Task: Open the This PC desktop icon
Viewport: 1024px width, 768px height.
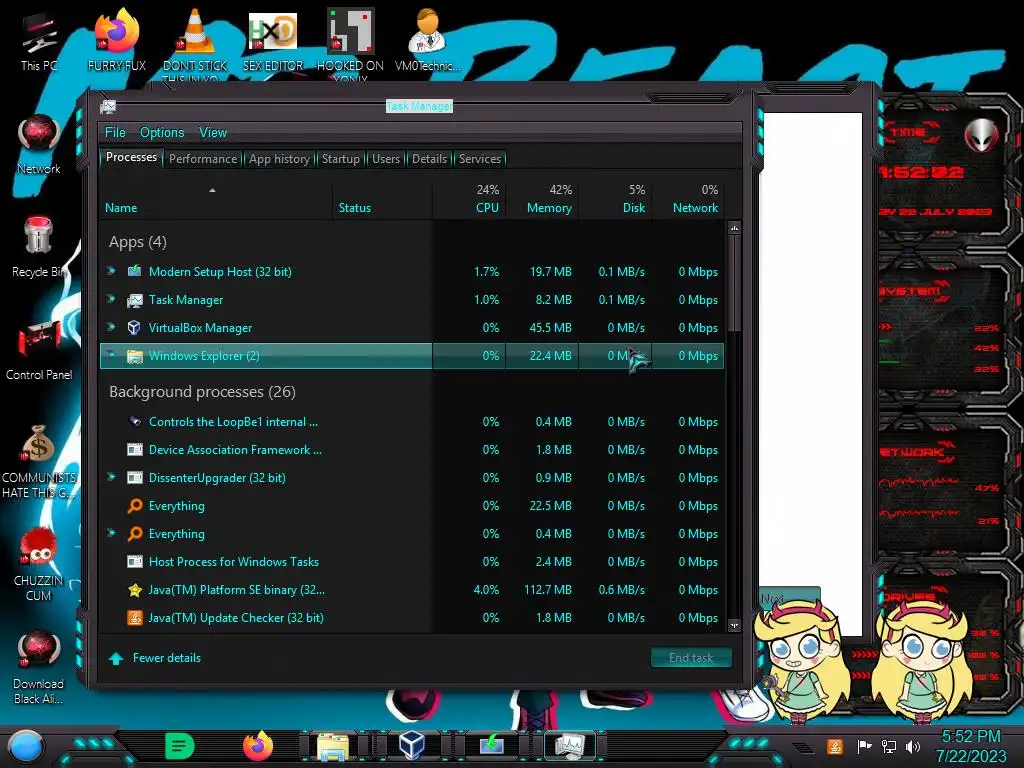Action: tap(38, 40)
